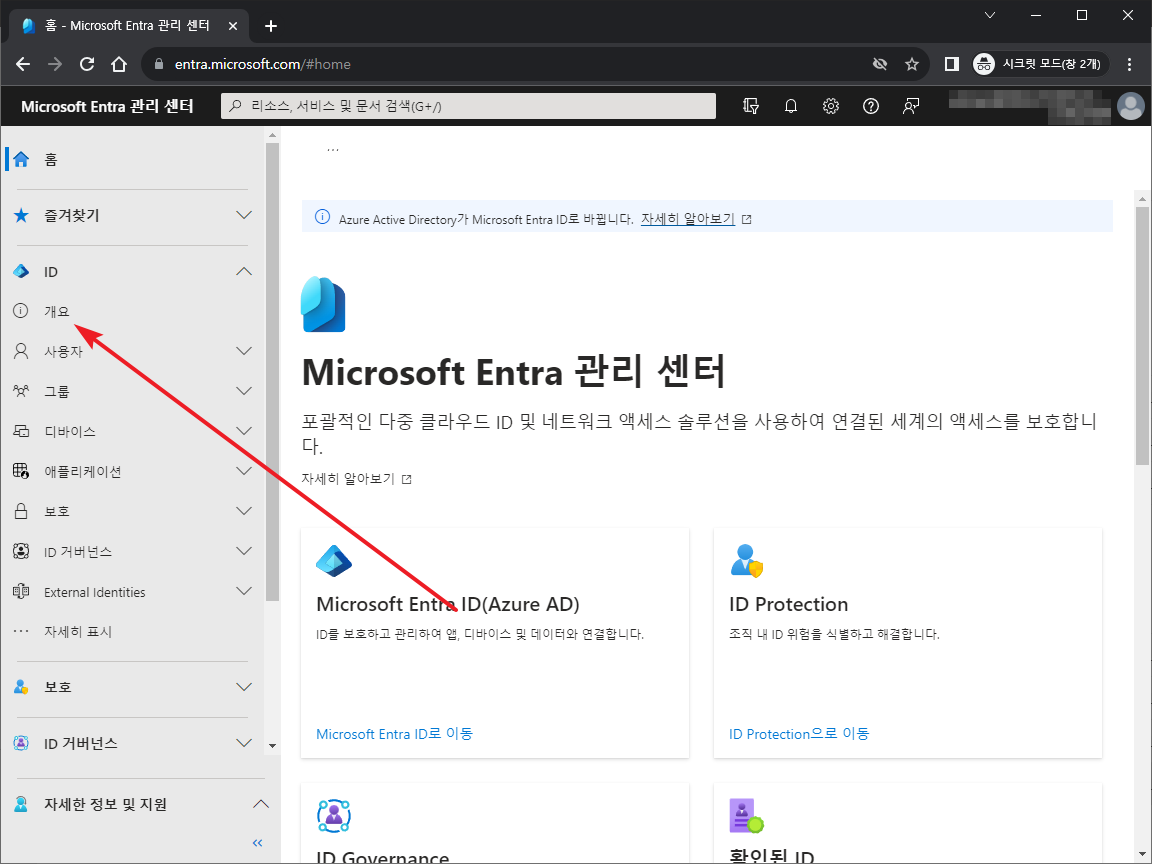Click the 리소스, 서비스 및 문서 검색 search box

pos(469,107)
